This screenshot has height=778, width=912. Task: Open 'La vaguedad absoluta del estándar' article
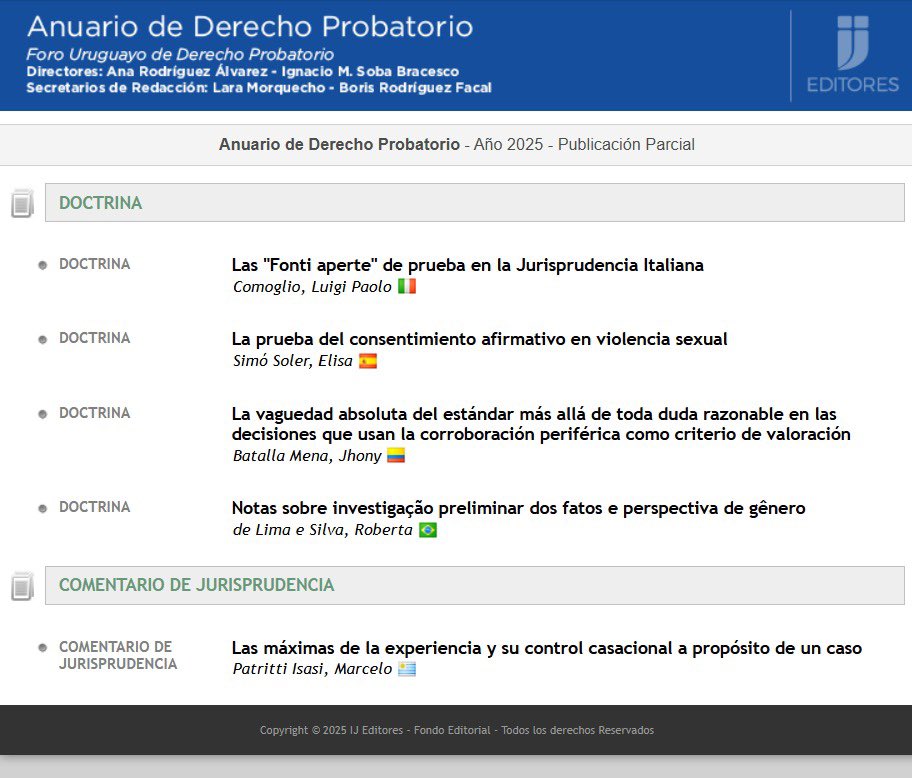540,423
